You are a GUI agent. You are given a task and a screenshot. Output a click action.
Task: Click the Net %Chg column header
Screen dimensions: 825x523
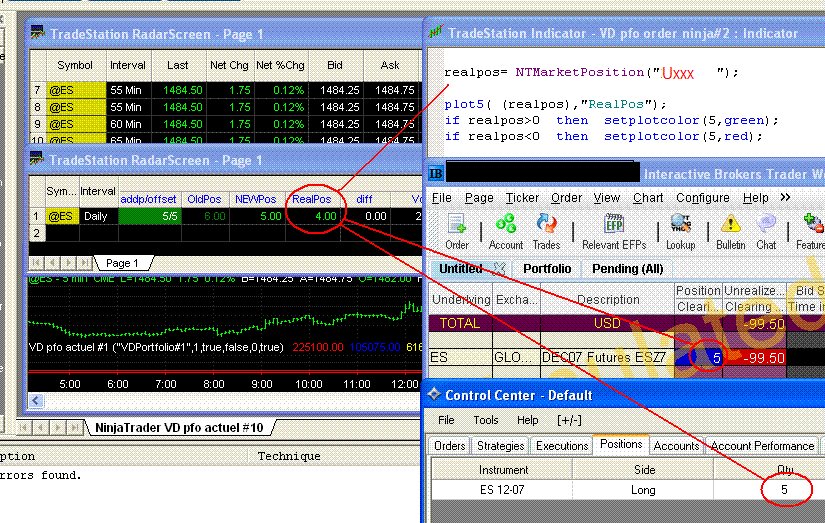pyautogui.click(x=280, y=65)
